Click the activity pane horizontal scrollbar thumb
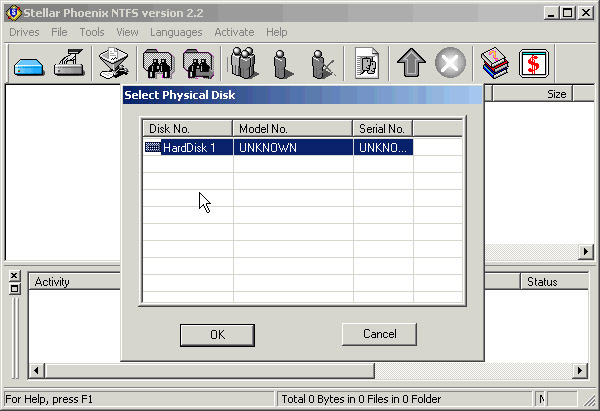This screenshot has width=600, height=411. tap(210, 370)
